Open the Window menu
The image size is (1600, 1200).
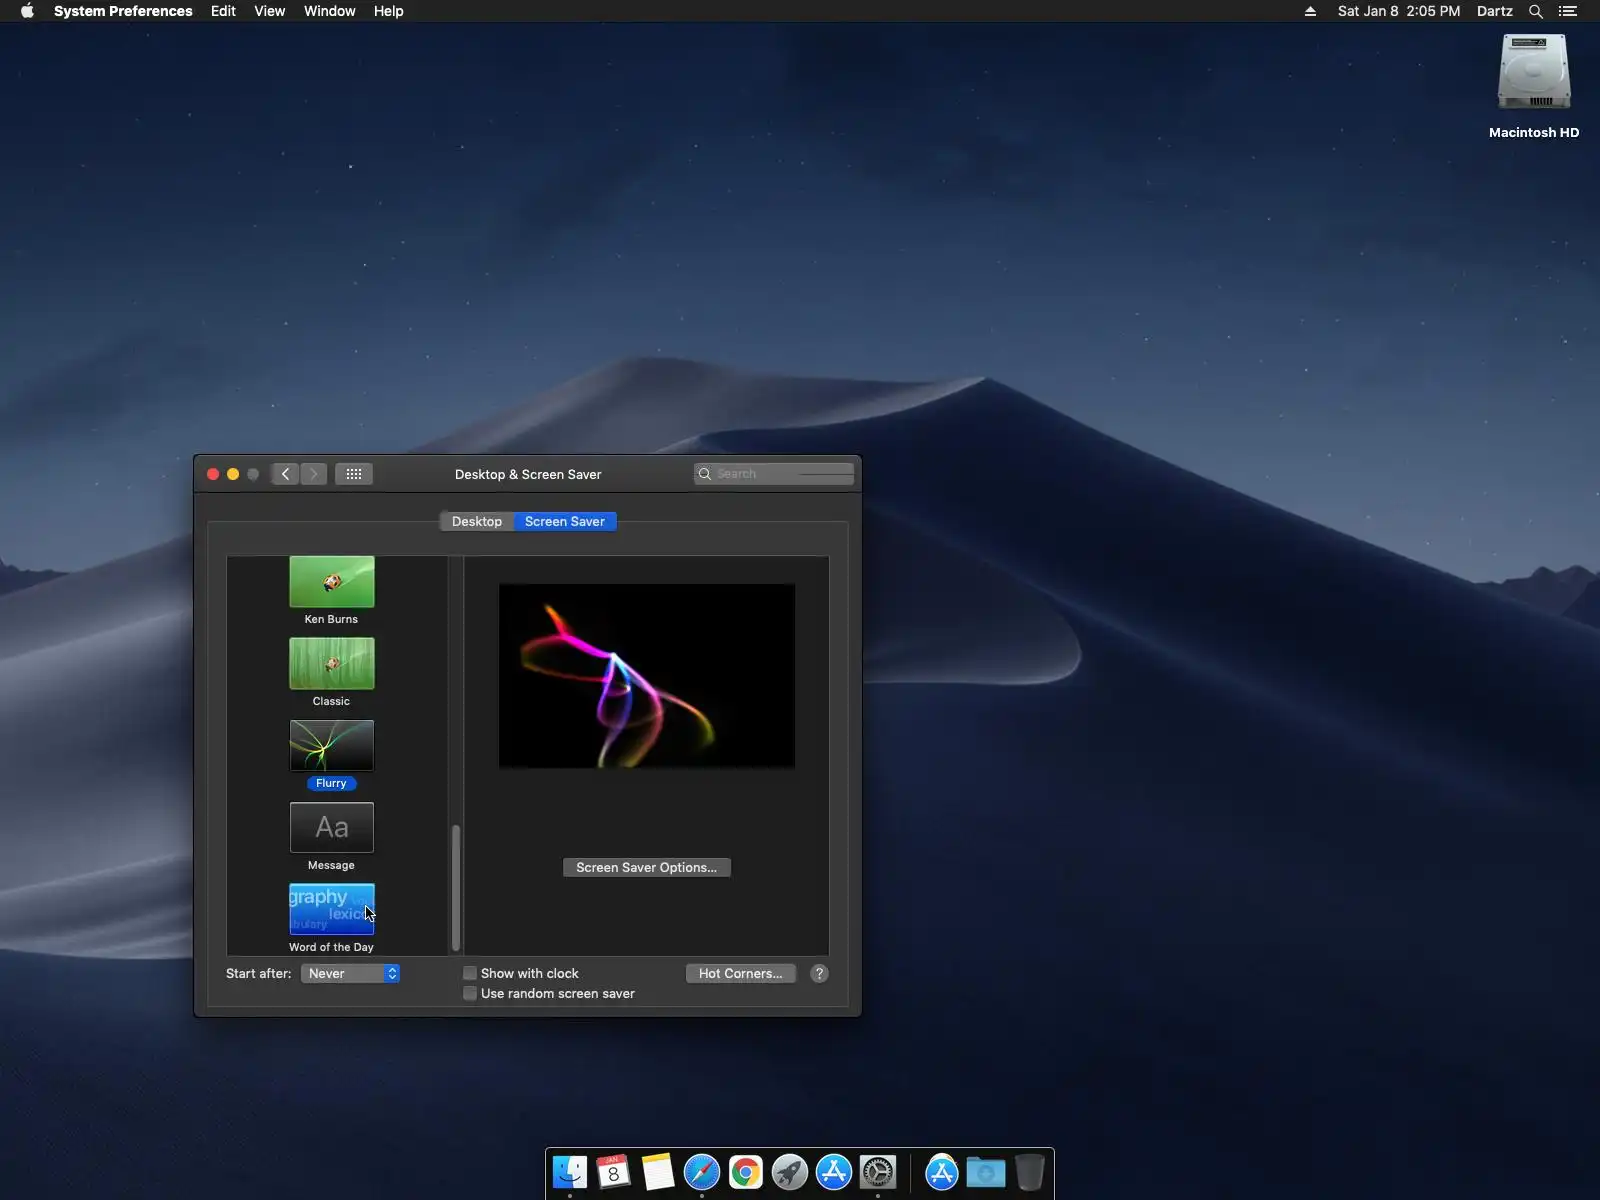329,11
